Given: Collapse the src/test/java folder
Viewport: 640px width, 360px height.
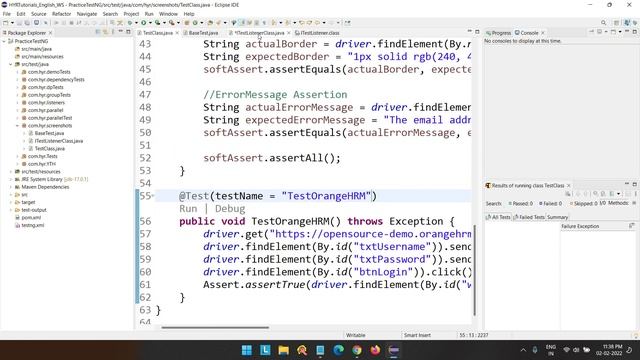Looking at the screenshot, I should (x=11, y=64).
